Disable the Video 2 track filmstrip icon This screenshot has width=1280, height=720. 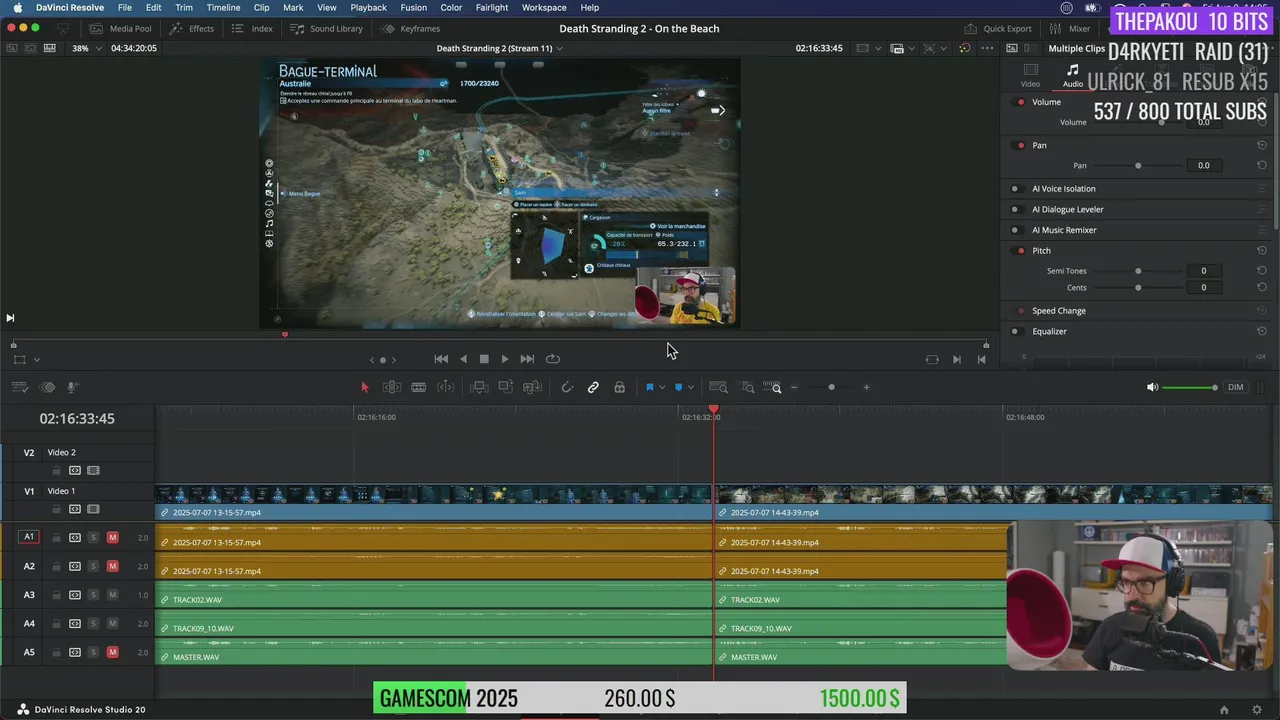(x=93, y=470)
